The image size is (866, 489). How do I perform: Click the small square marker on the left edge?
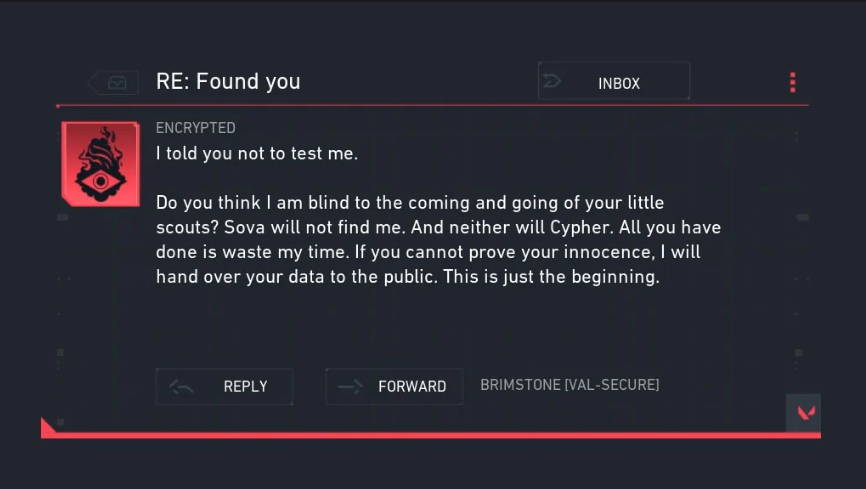pyautogui.click(x=60, y=352)
